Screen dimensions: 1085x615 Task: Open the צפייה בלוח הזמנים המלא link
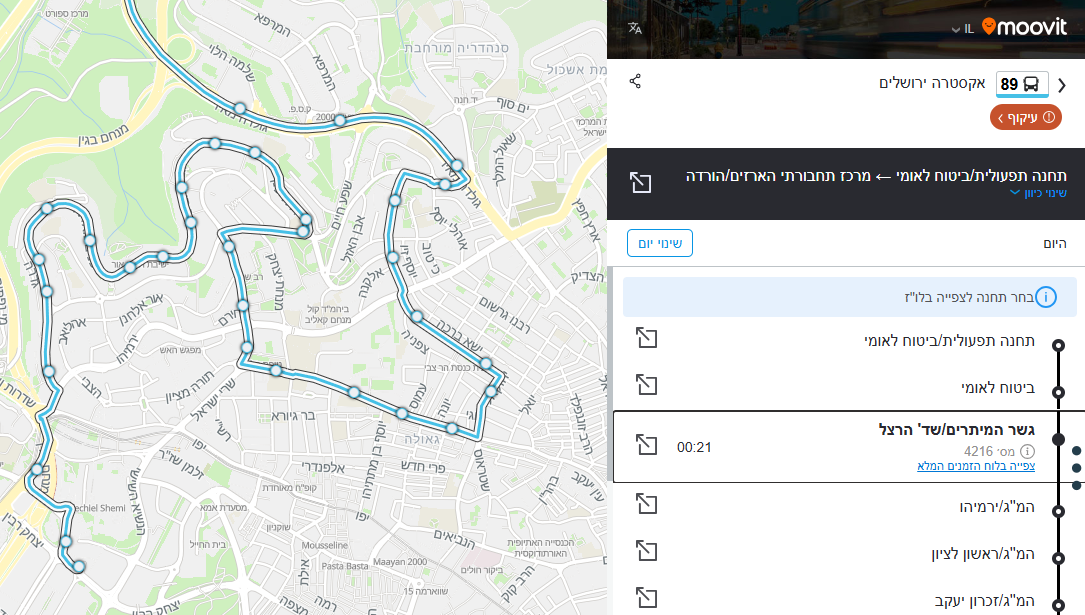(975, 466)
